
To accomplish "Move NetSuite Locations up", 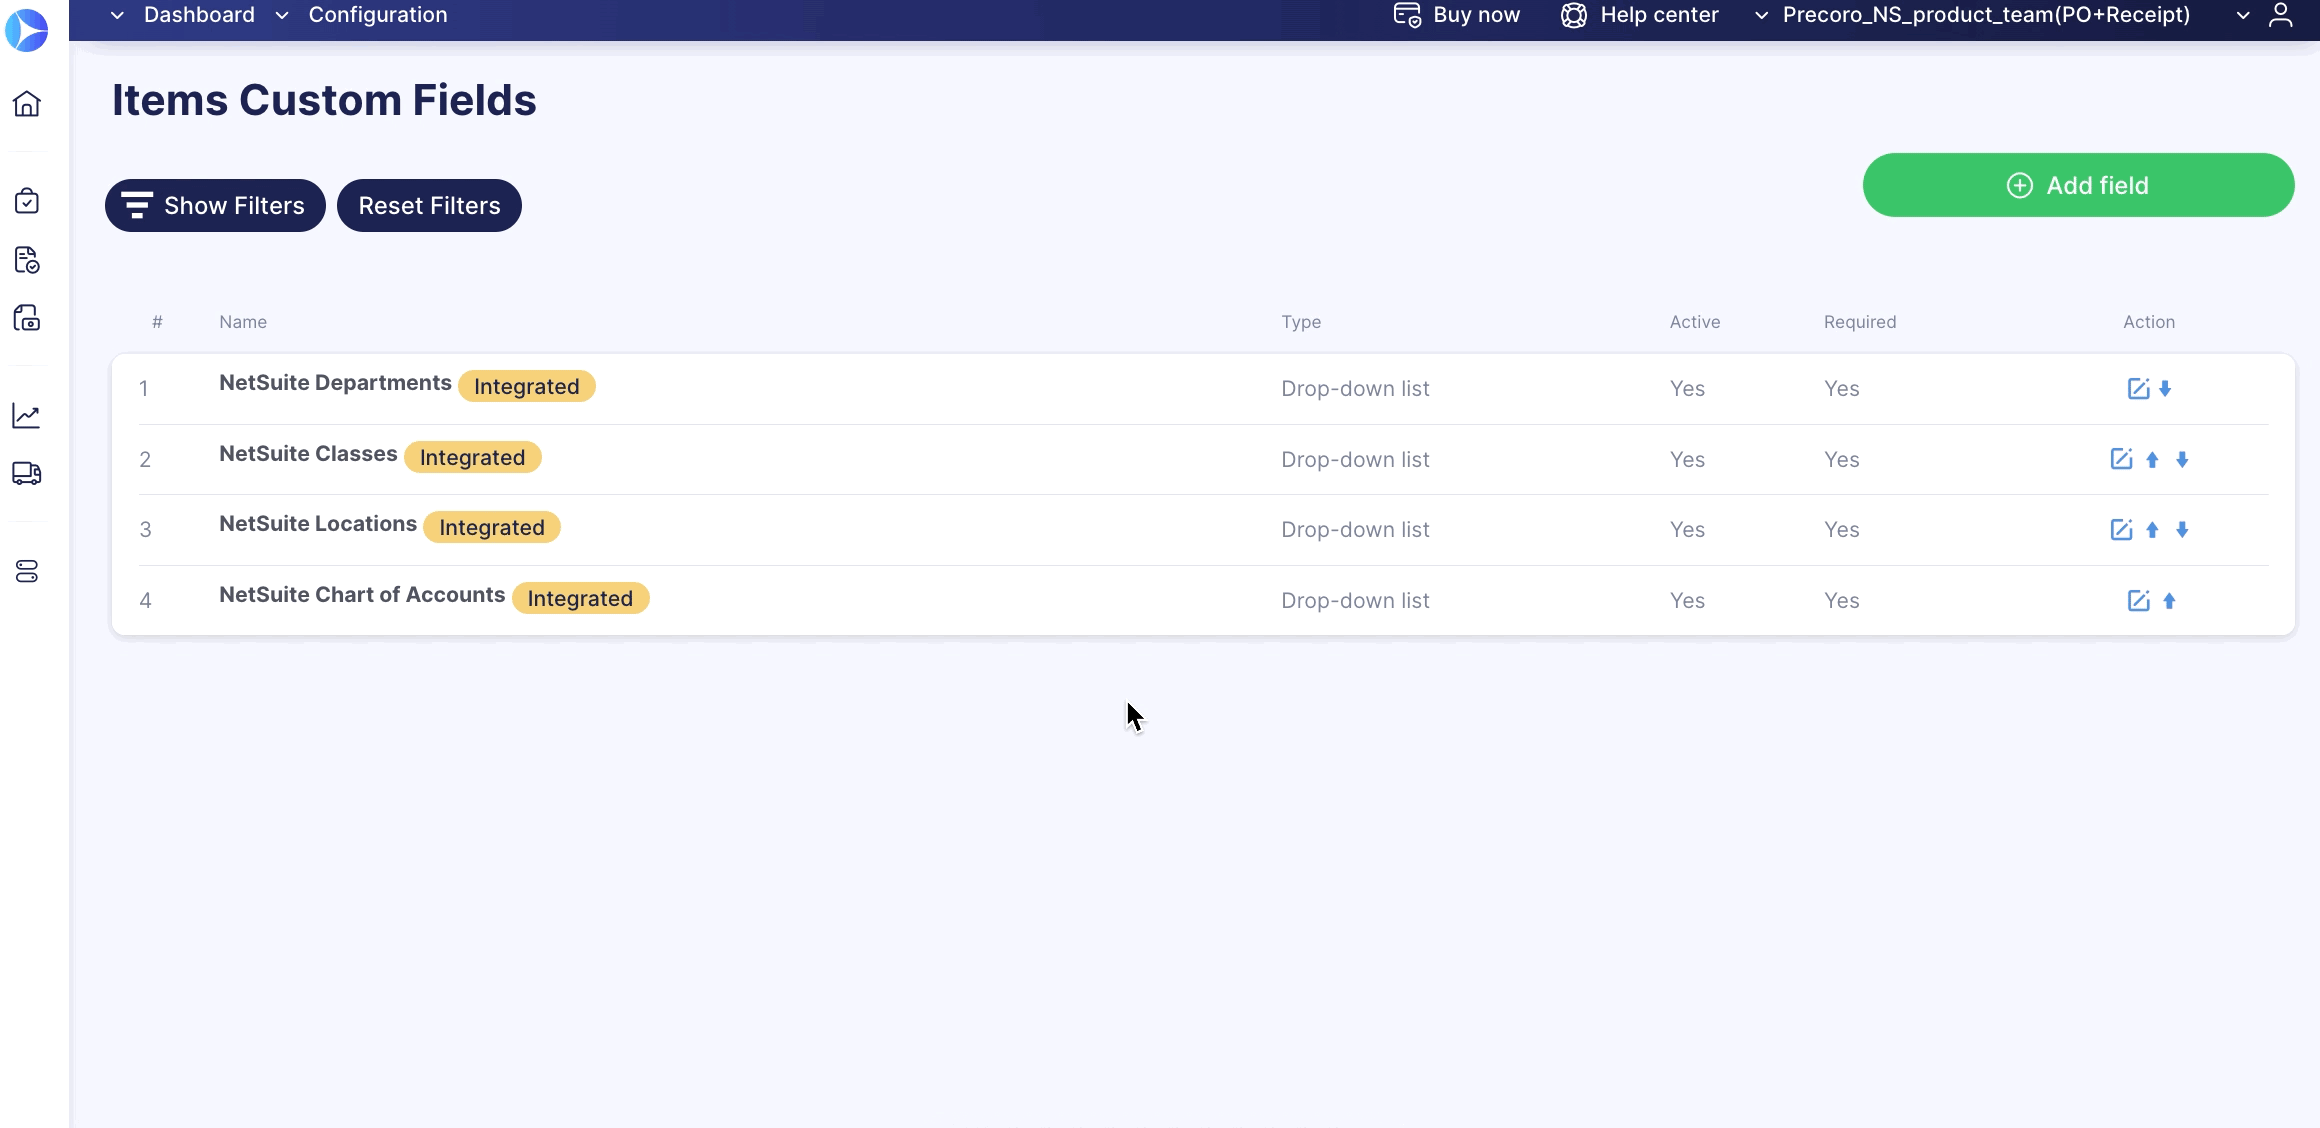I will pos(2152,530).
